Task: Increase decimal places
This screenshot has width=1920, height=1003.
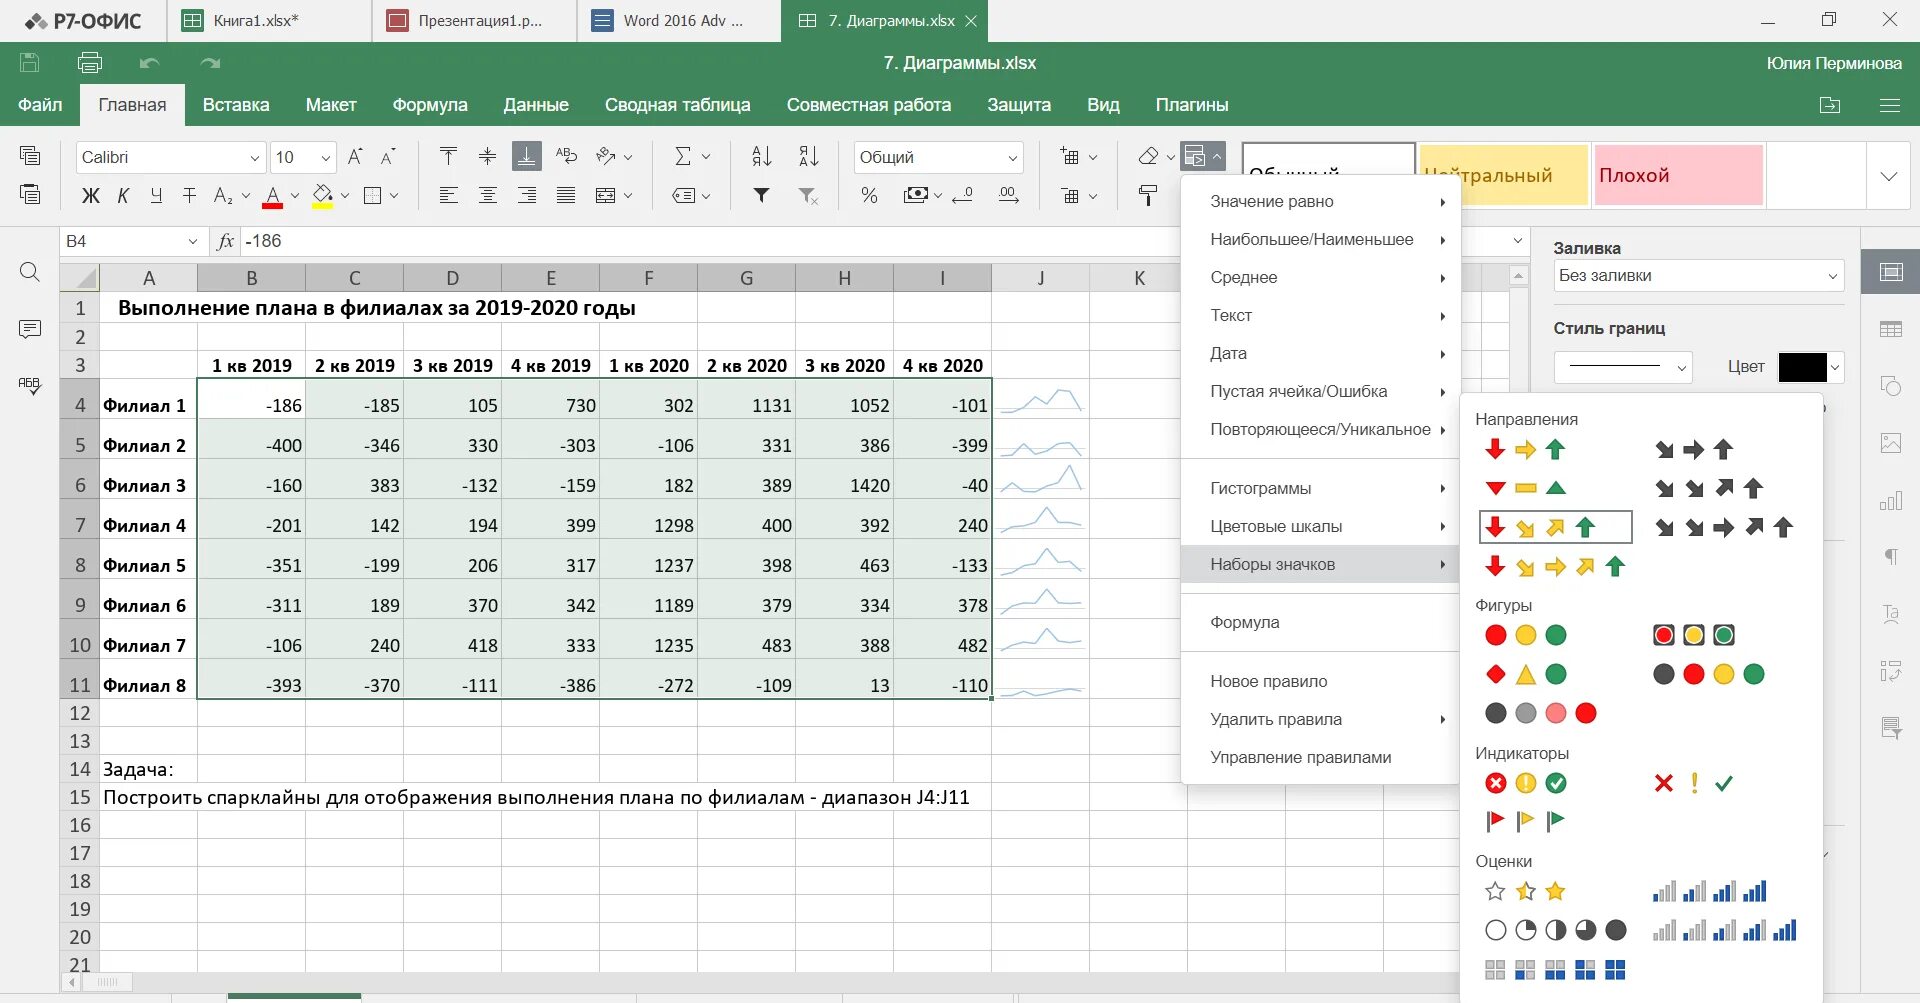Action: pos(1009,195)
